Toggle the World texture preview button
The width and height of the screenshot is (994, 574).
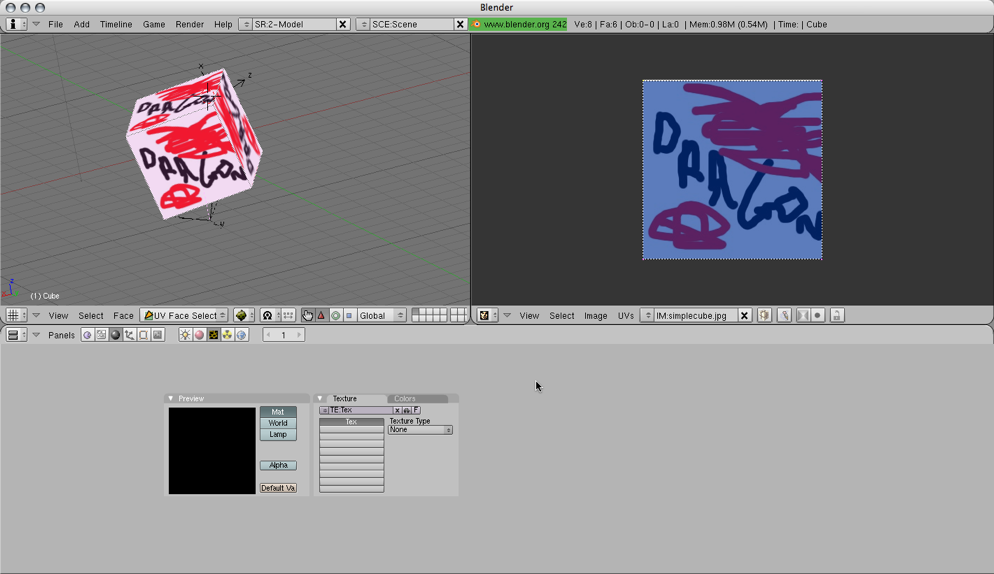point(278,423)
